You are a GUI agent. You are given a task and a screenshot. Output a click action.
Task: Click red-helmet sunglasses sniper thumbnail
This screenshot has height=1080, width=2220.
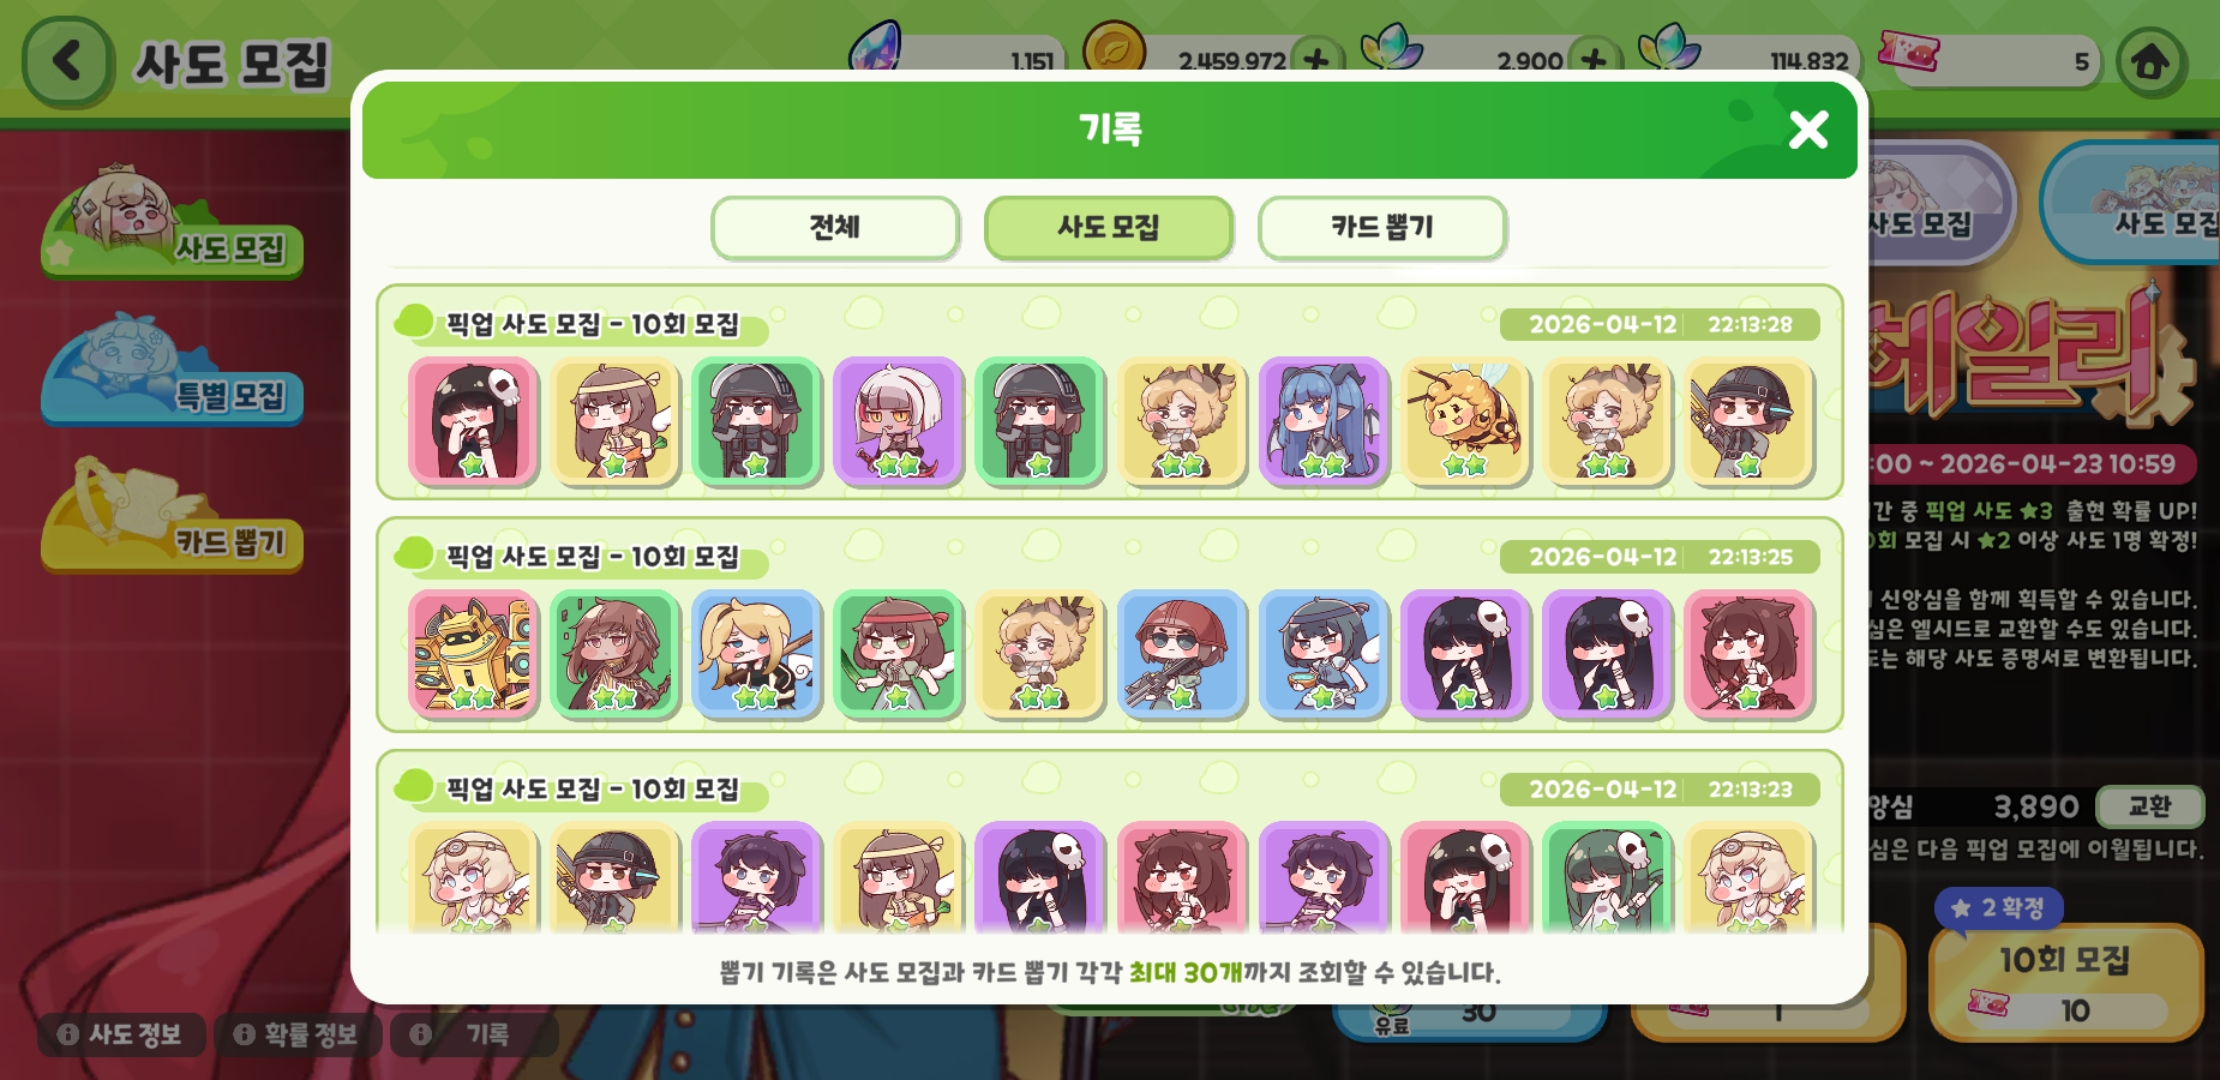tap(1182, 654)
